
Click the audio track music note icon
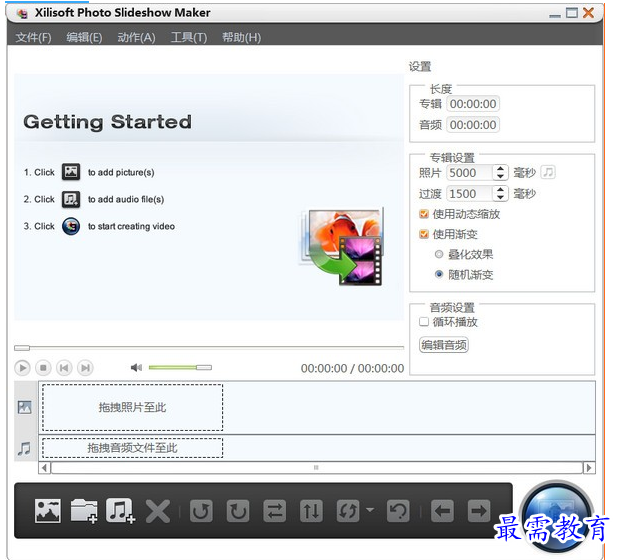point(24,448)
